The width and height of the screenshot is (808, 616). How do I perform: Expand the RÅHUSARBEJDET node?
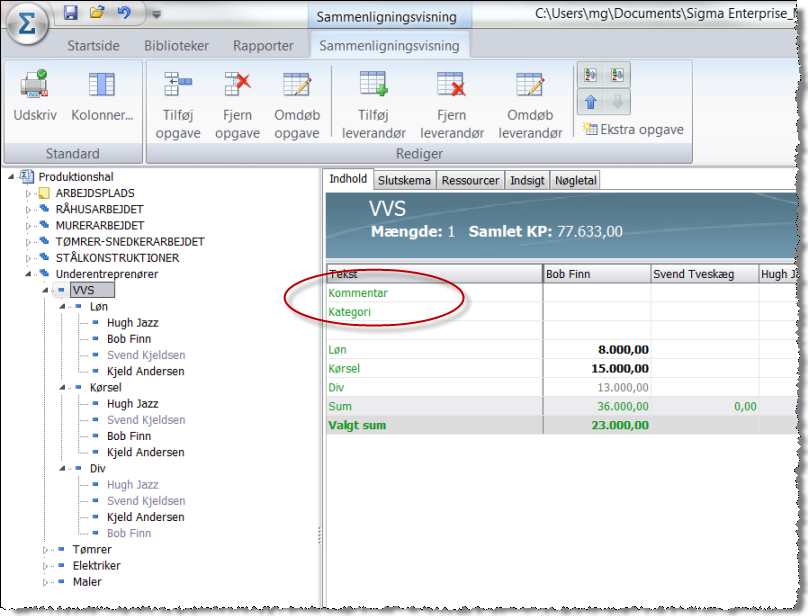(28, 210)
